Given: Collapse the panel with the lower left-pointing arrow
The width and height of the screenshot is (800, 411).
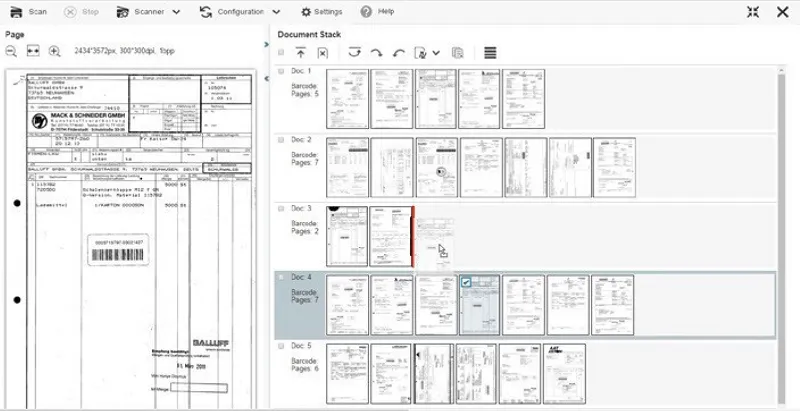Looking at the screenshot, I should [266, 79].
